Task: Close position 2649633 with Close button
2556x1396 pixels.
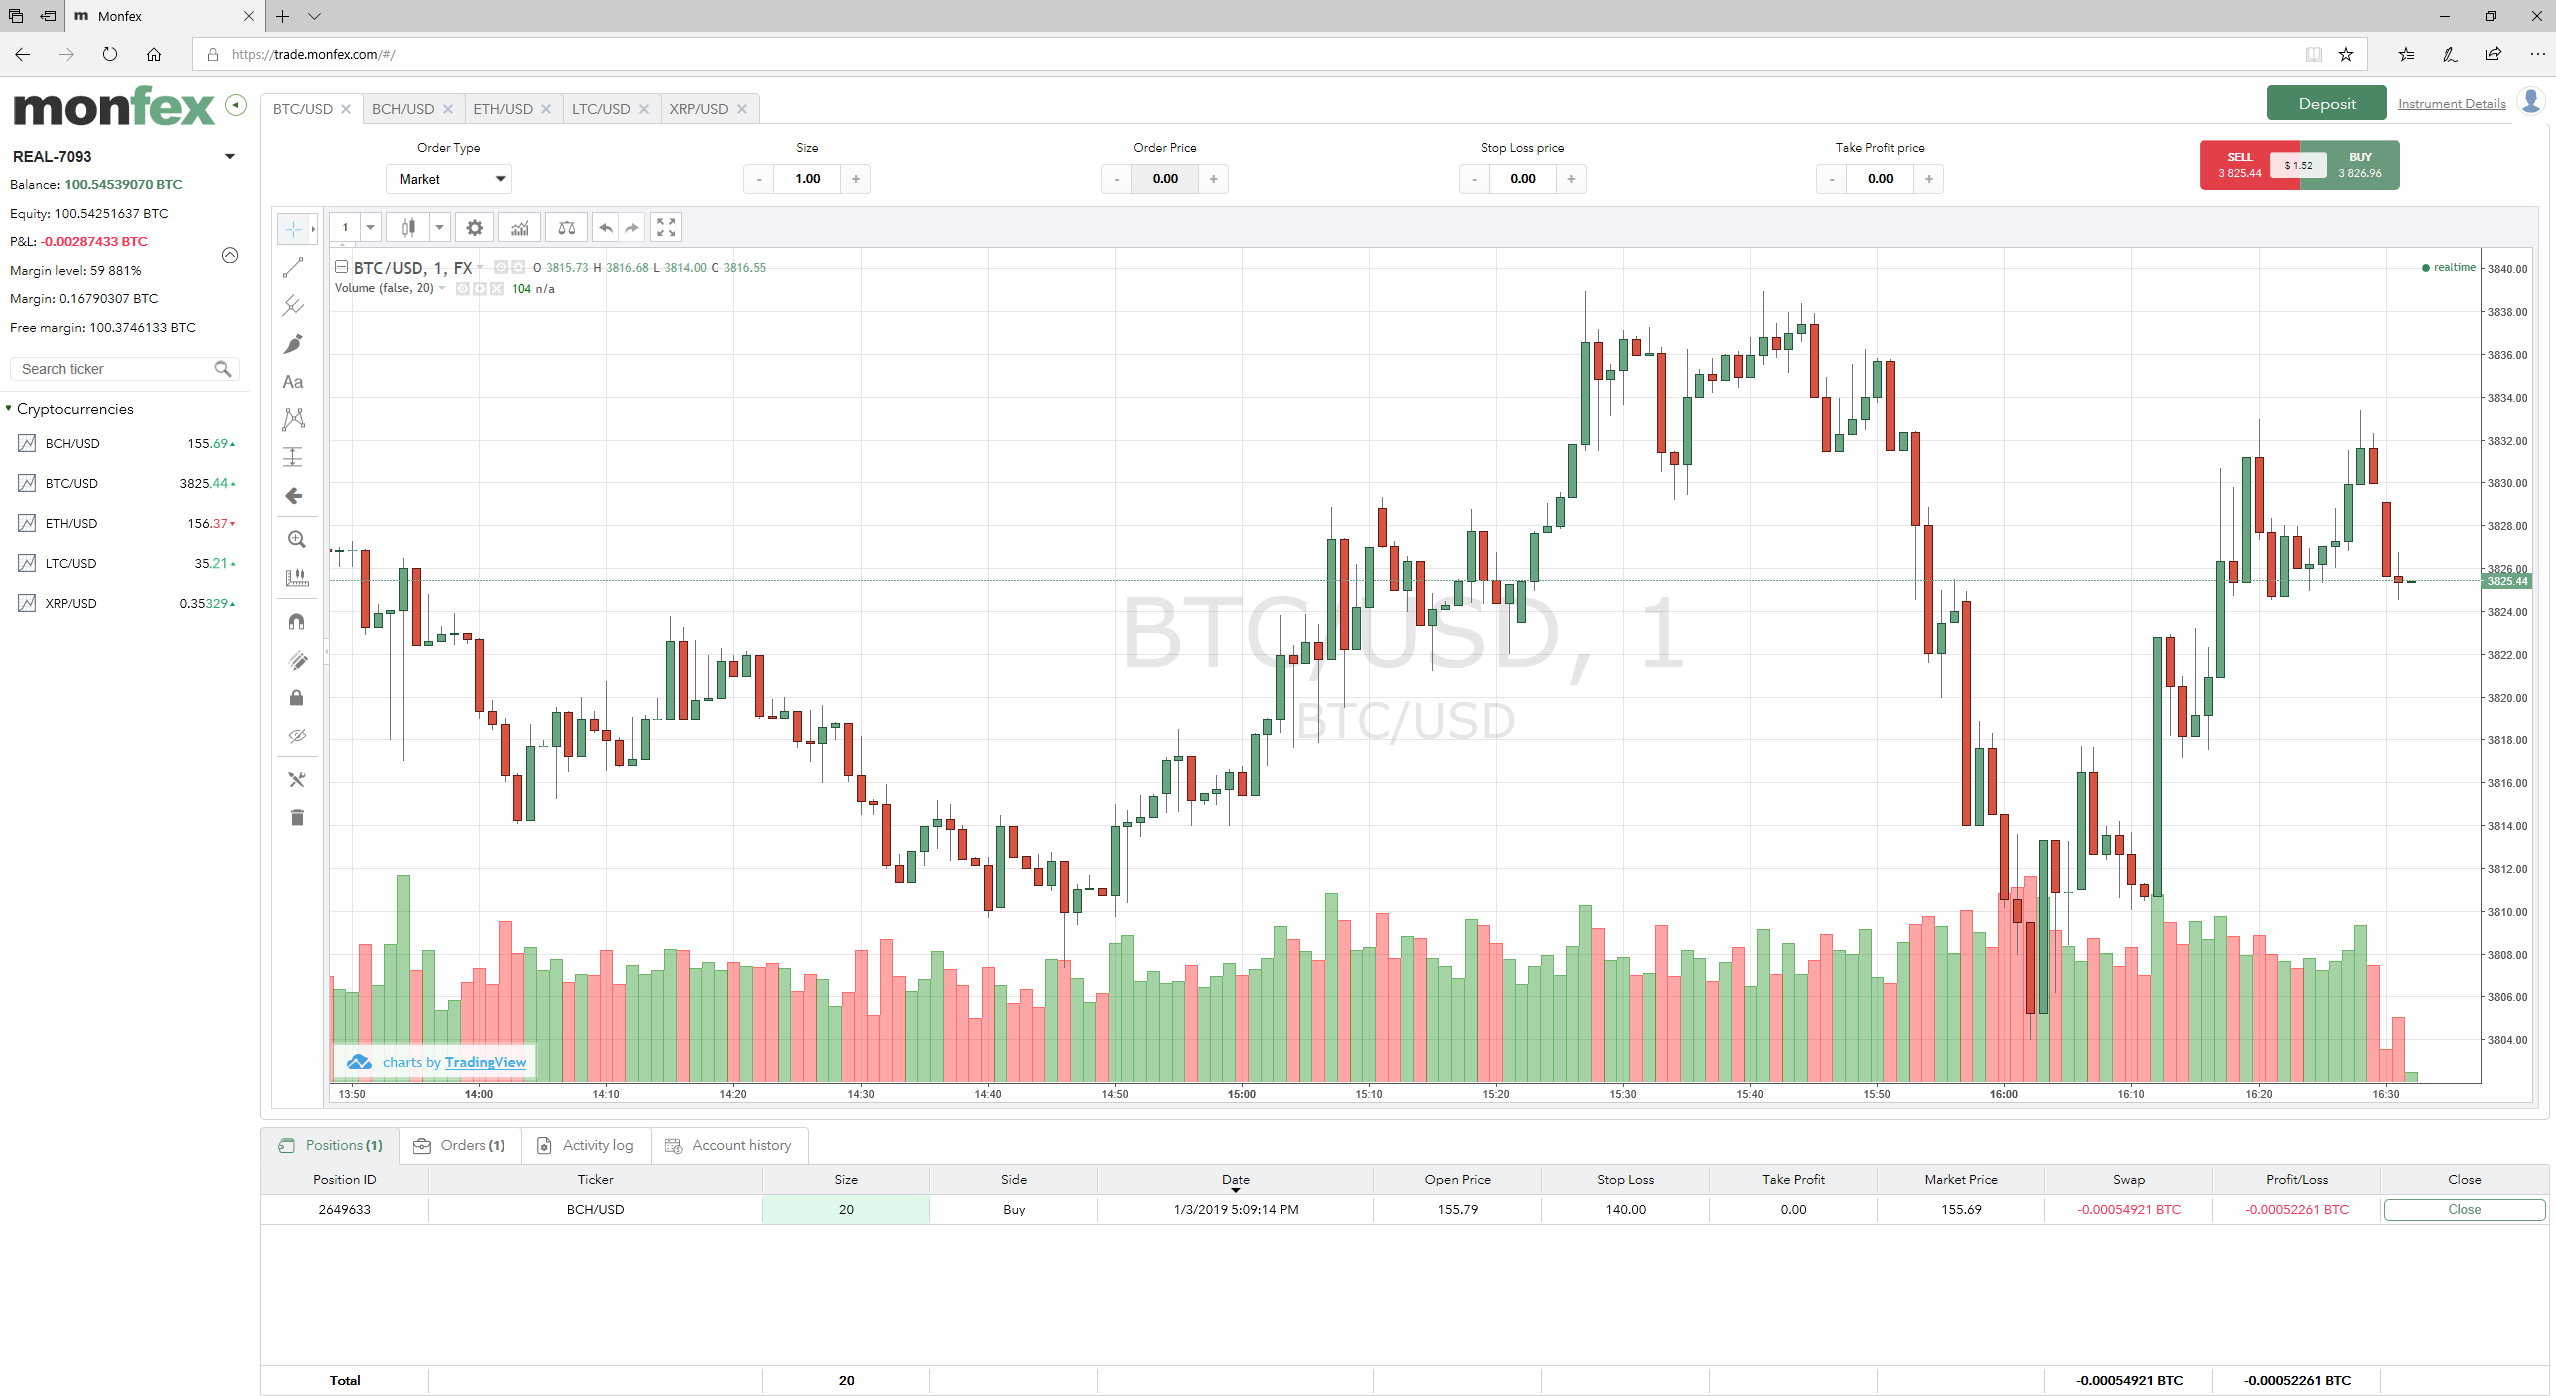Action: (x=2464, y=1209)
